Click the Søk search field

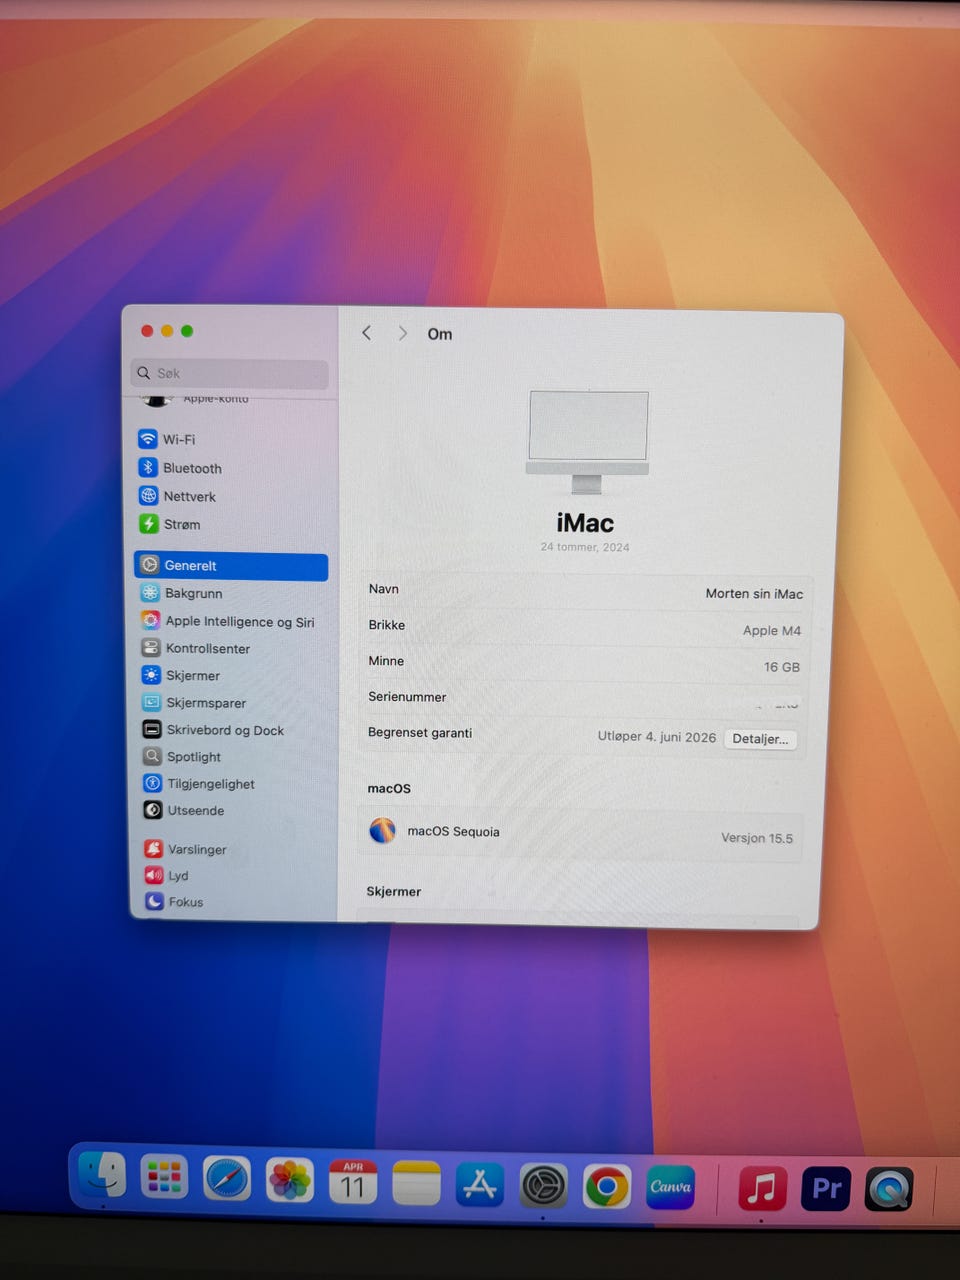point(230,373)
